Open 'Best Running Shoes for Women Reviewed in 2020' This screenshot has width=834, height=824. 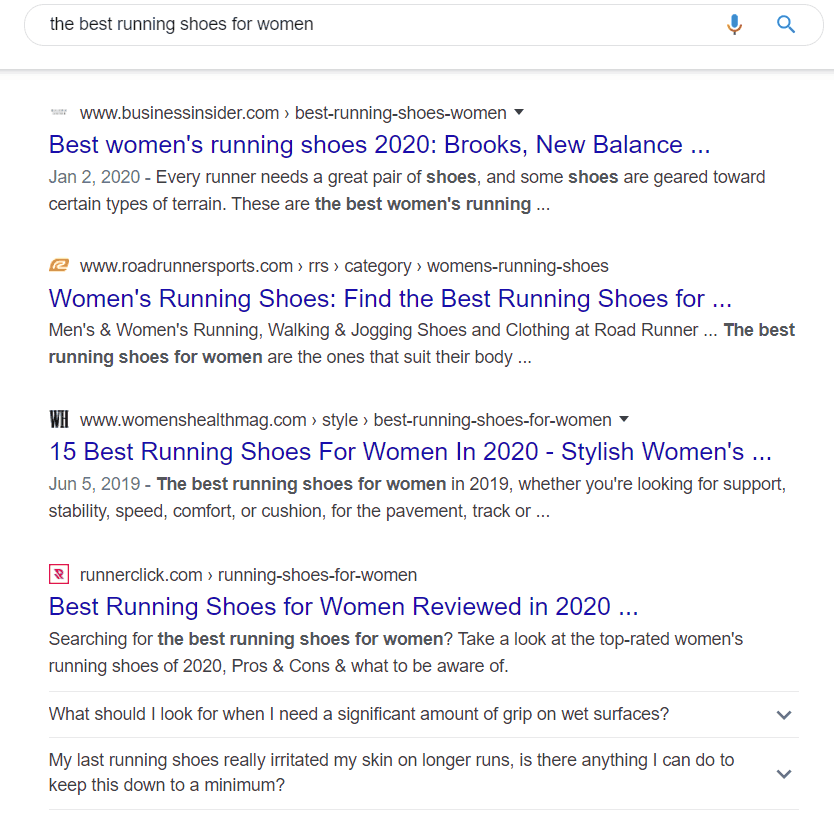point(344,606)
